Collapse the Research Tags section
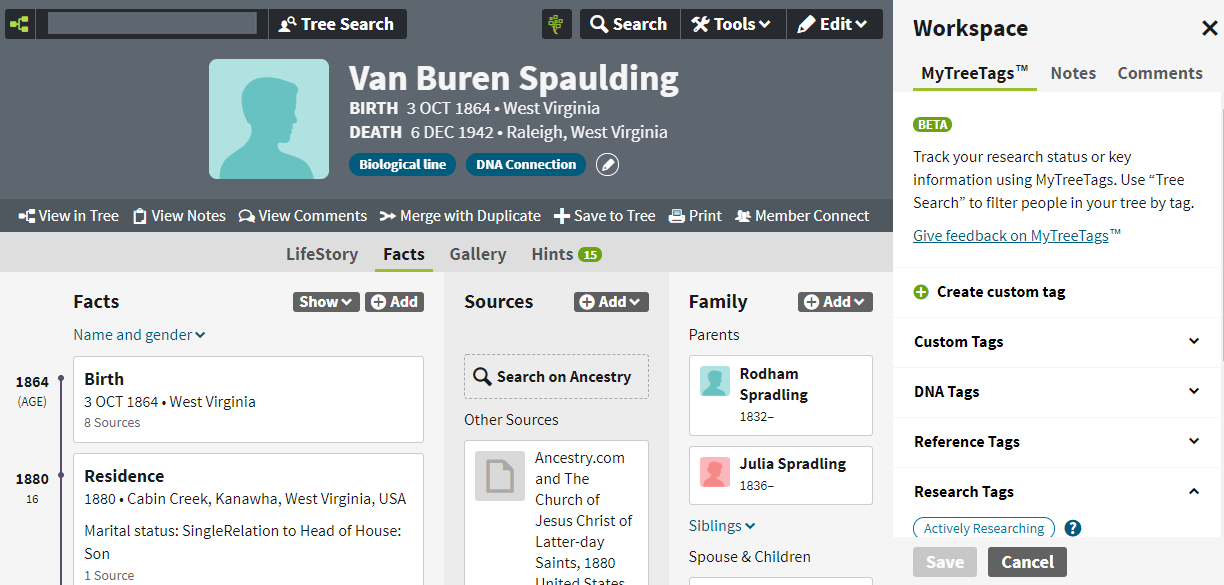The height and width of the screenshot is (585, 1224). [1057, 492]
